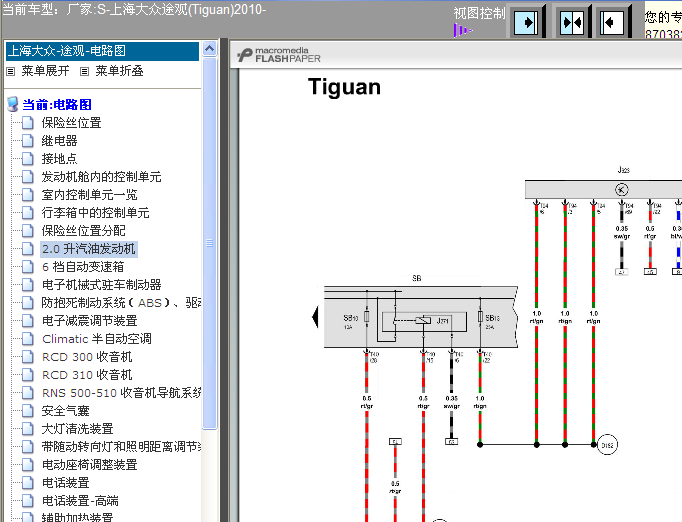Image resolution: width=682 pixels, height=522 pixels.
Task: Open 继电器 document
Action: [59, 141]
